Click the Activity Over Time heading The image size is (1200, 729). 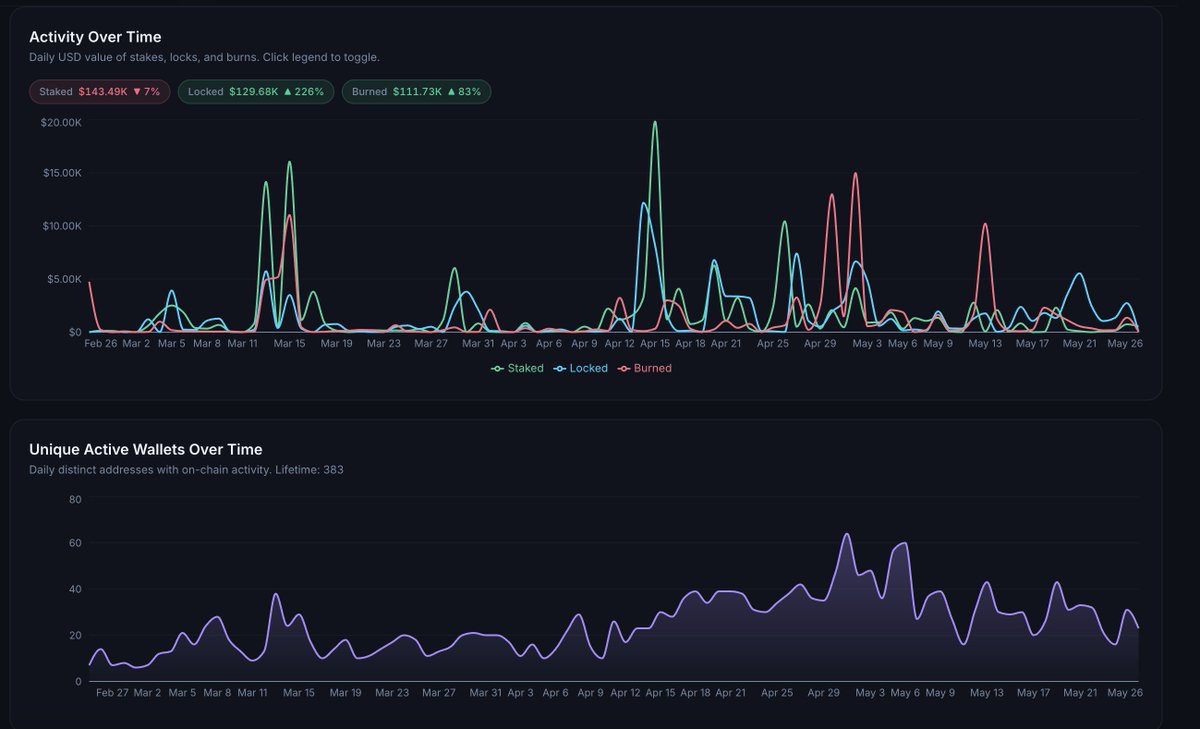(95, 37)
